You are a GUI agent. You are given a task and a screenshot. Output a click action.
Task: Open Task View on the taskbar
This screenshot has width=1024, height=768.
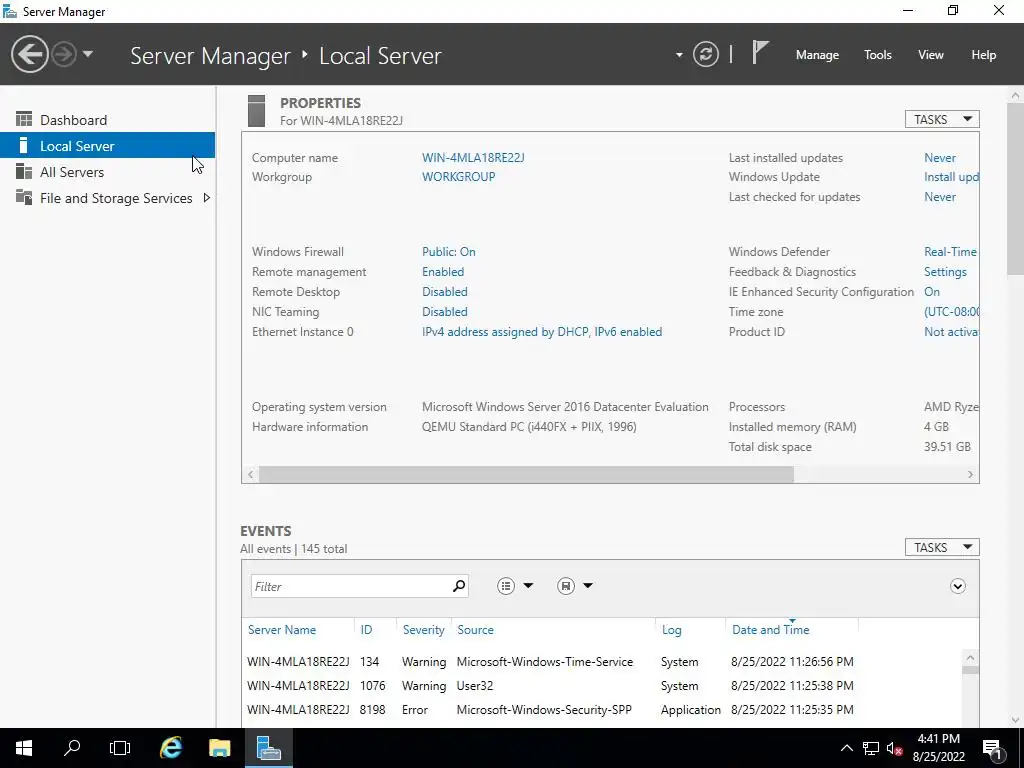click(120, 748)
